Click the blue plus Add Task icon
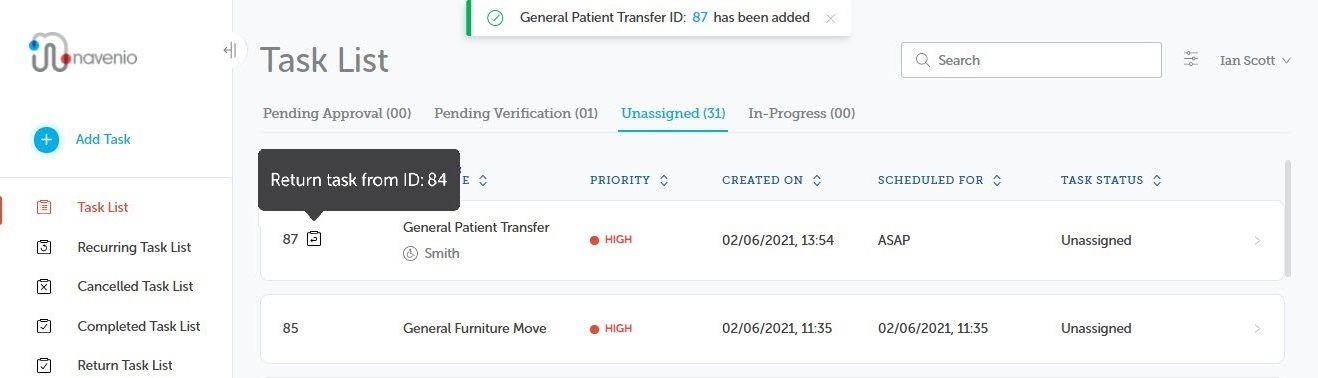Image resolution: width=1318 pixels, height=378 pixels. point(46,140)
